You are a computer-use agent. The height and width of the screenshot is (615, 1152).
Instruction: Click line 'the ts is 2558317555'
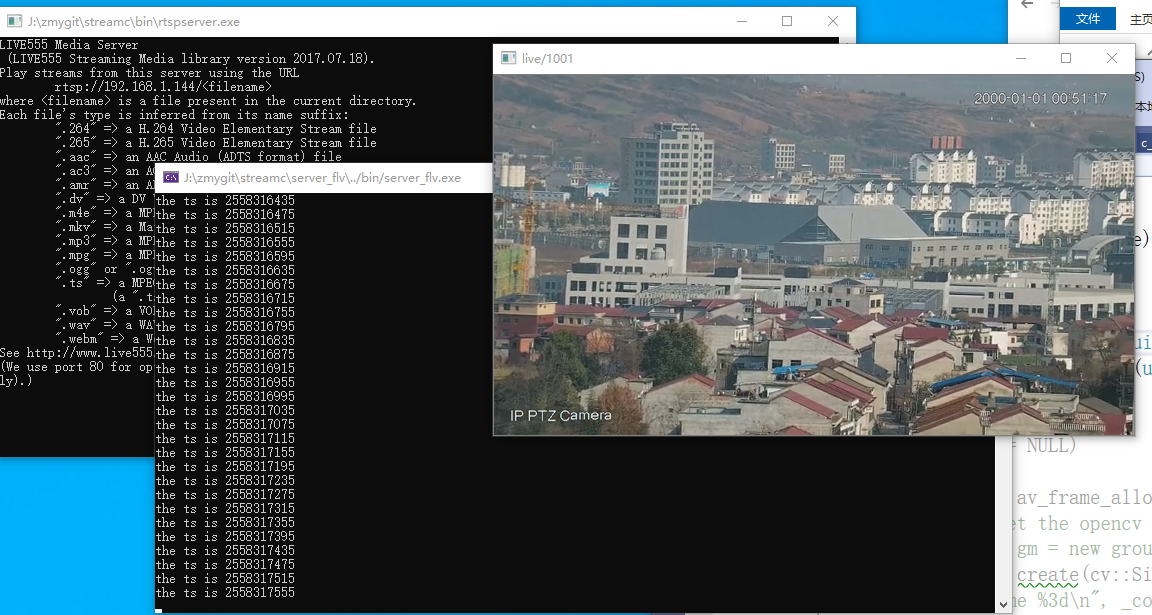[x=225, y=592]
